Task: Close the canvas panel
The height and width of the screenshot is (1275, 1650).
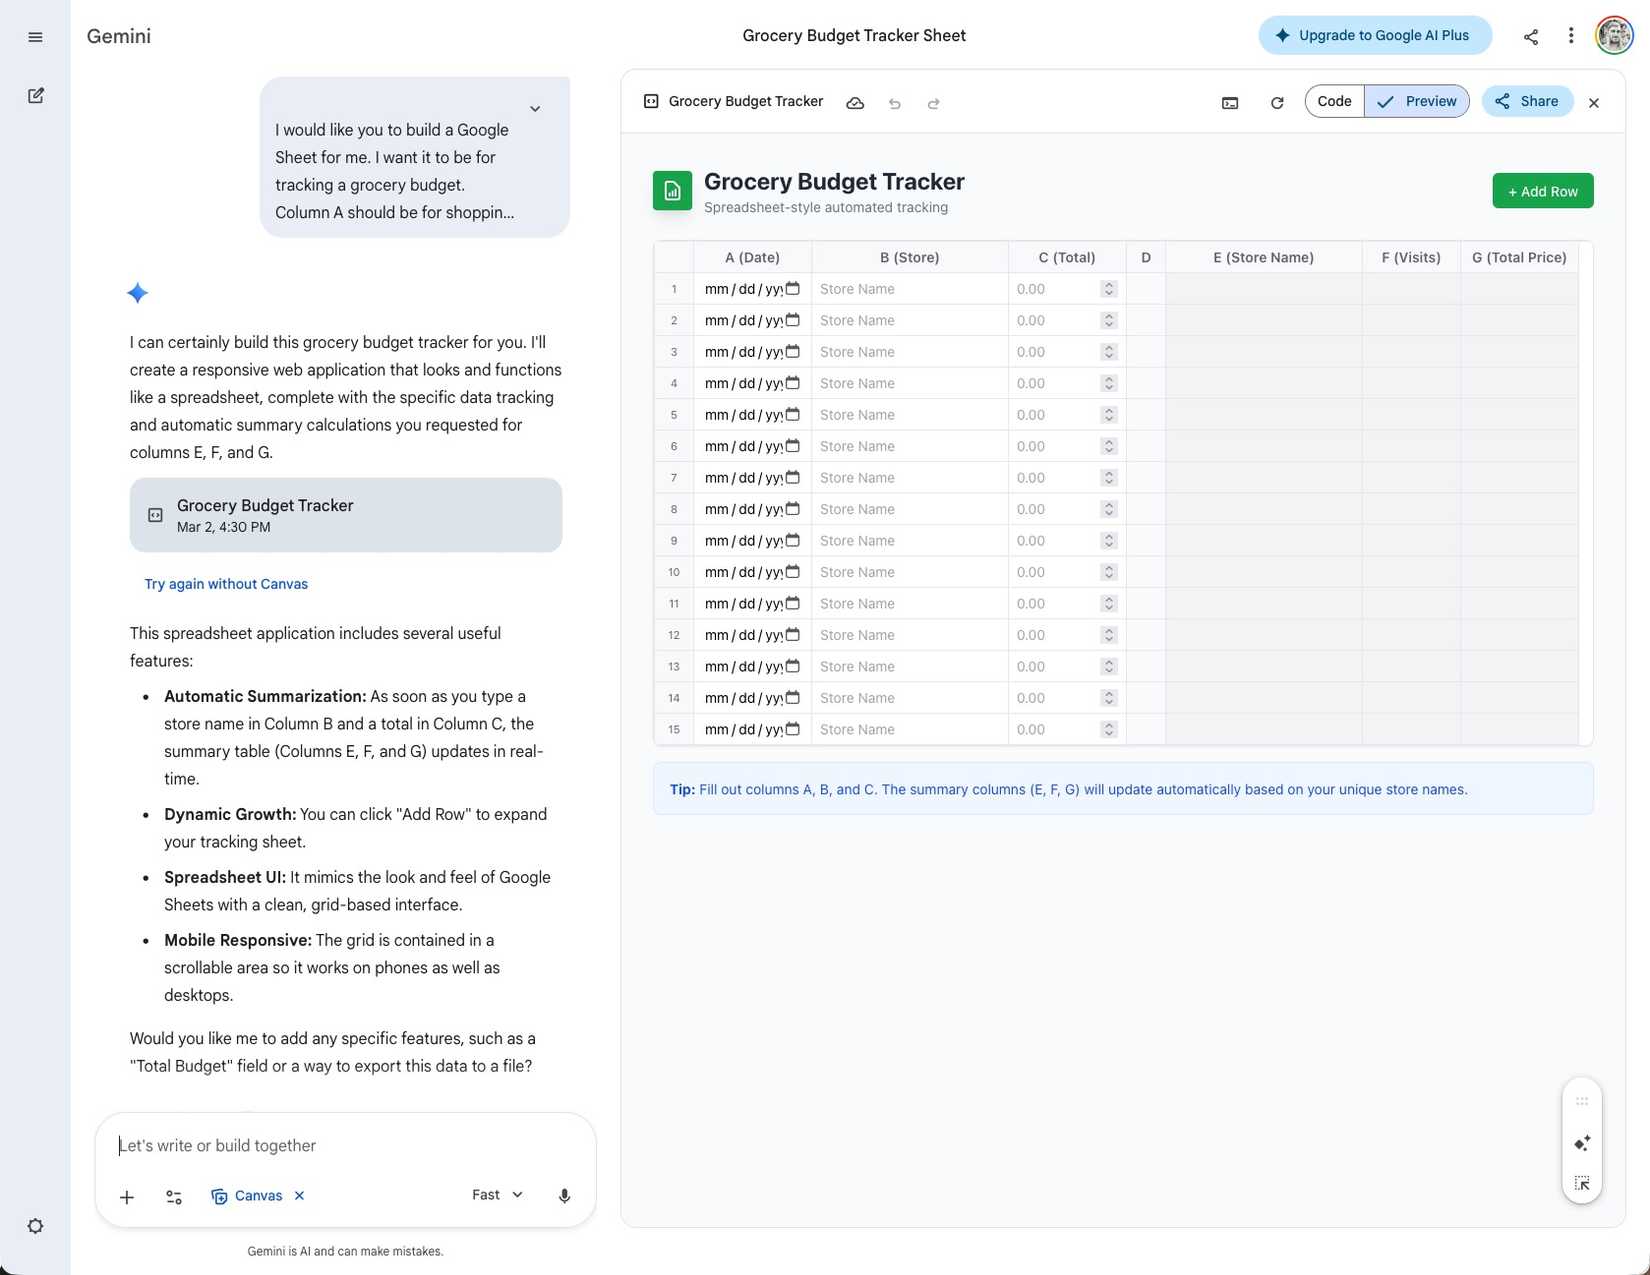Action: click(1594, 103)
